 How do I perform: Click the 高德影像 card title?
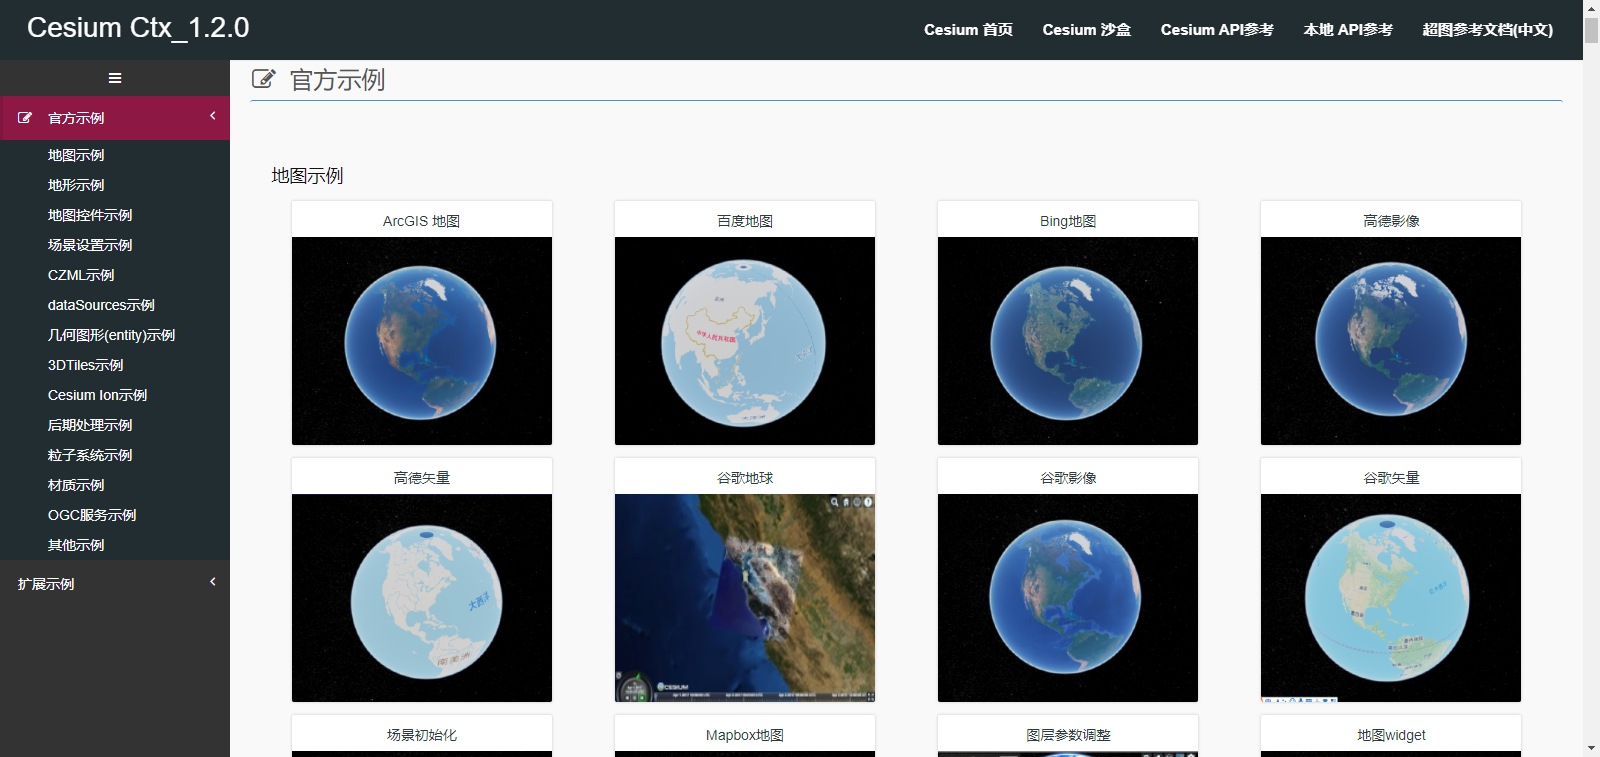(1391, 221)
